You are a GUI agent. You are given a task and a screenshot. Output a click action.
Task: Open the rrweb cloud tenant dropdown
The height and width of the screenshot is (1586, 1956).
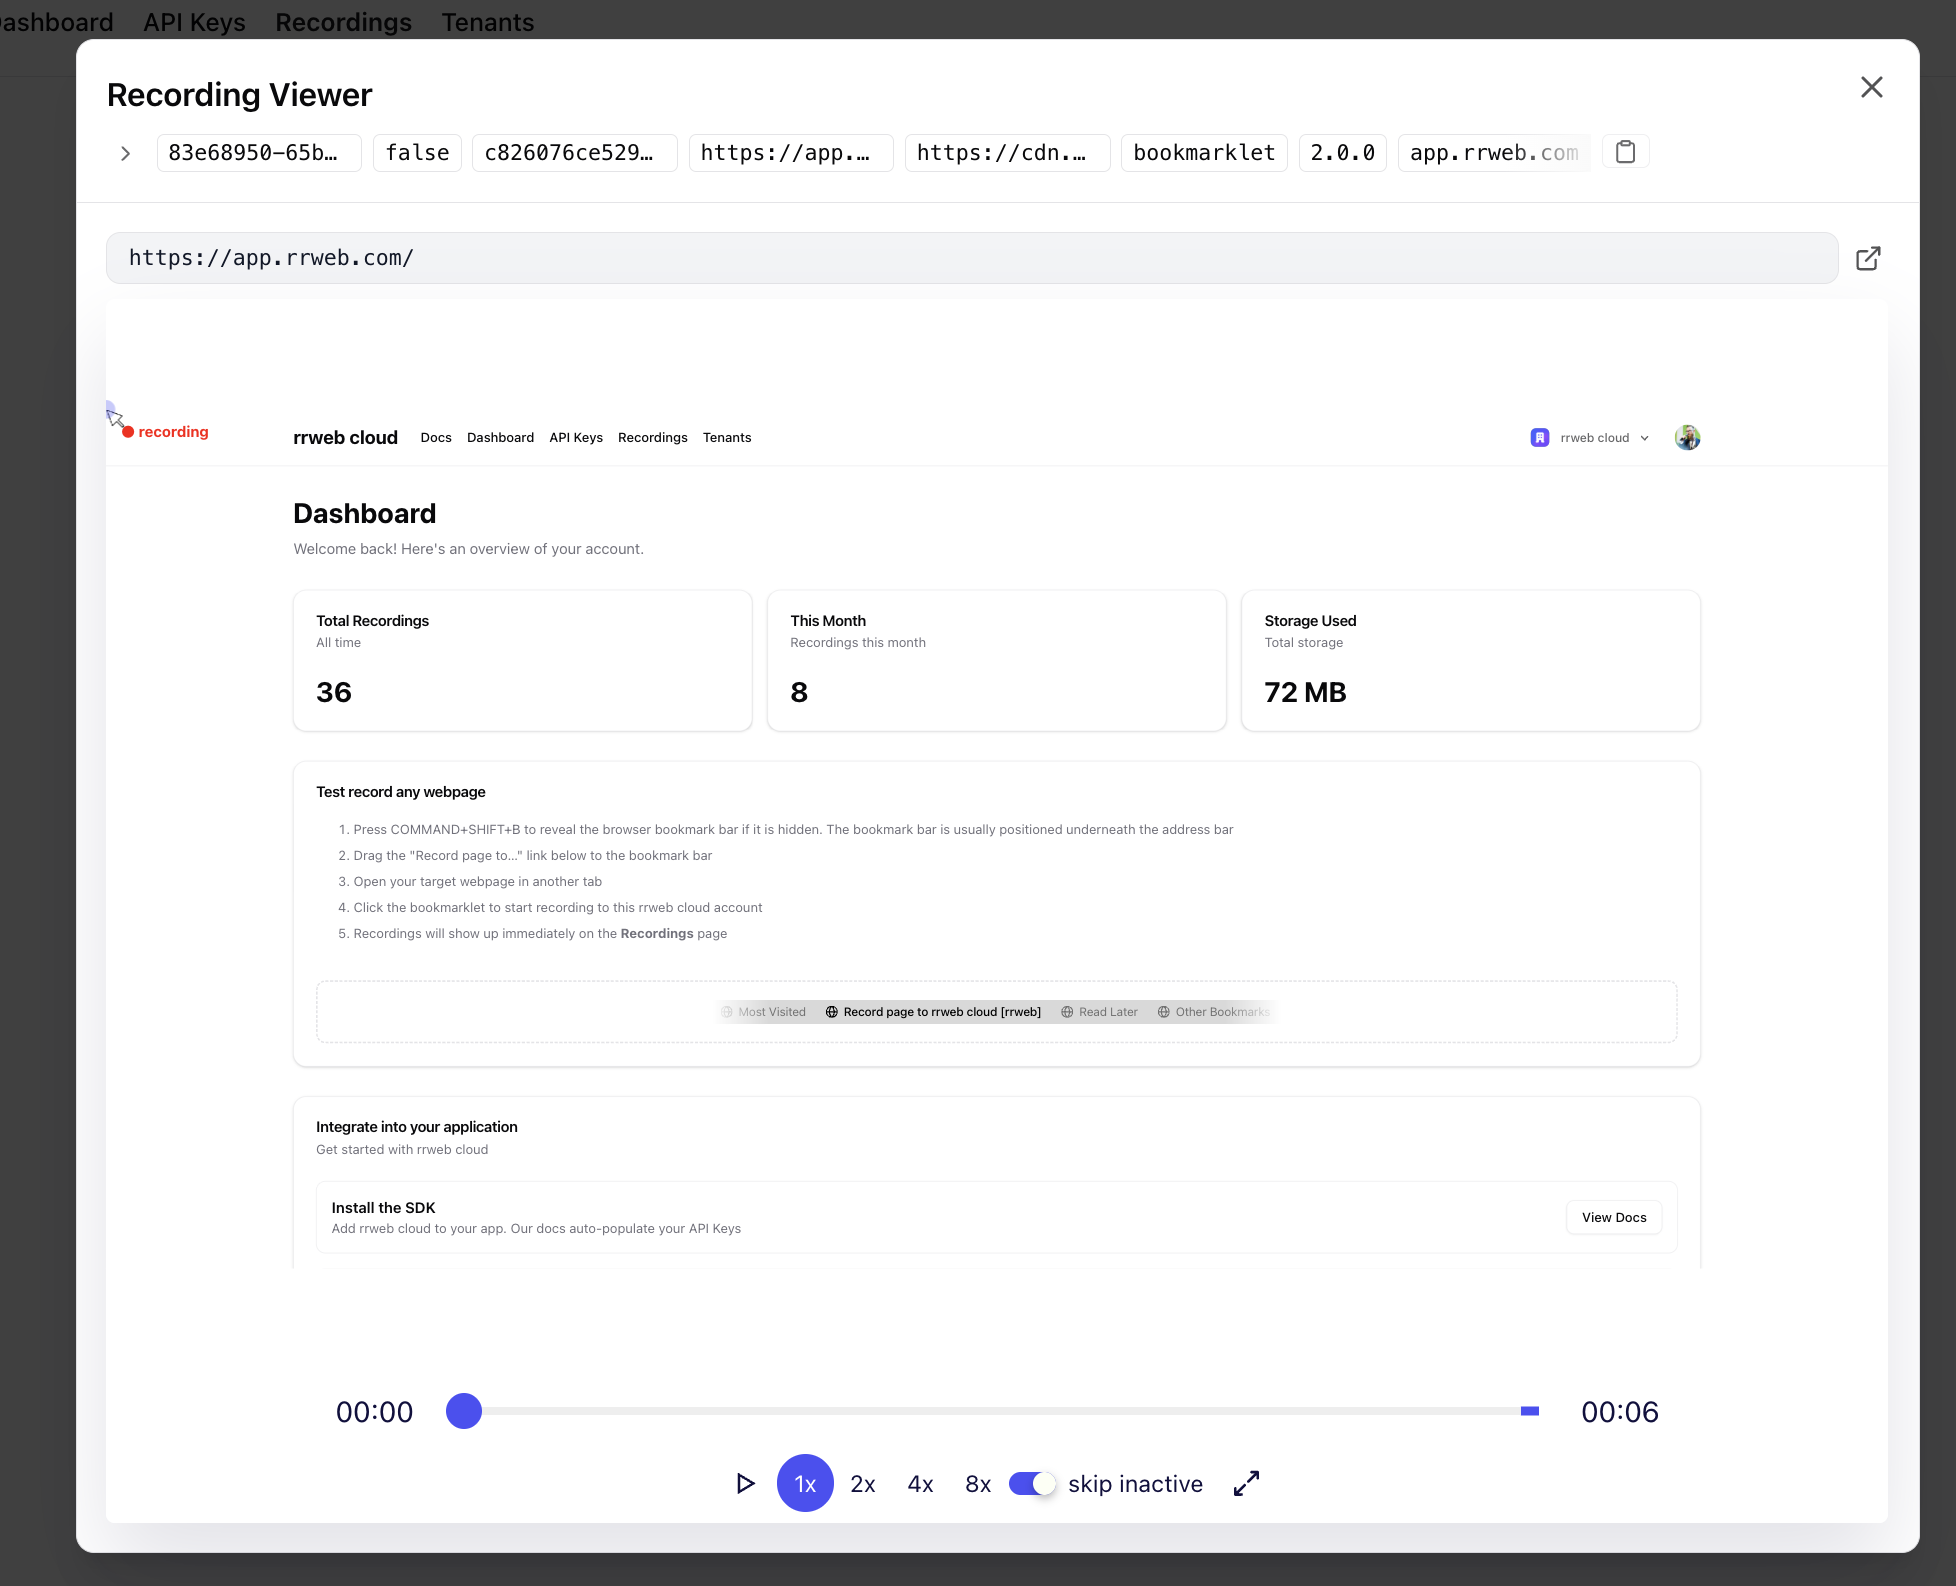click(x=1590, y=437)
